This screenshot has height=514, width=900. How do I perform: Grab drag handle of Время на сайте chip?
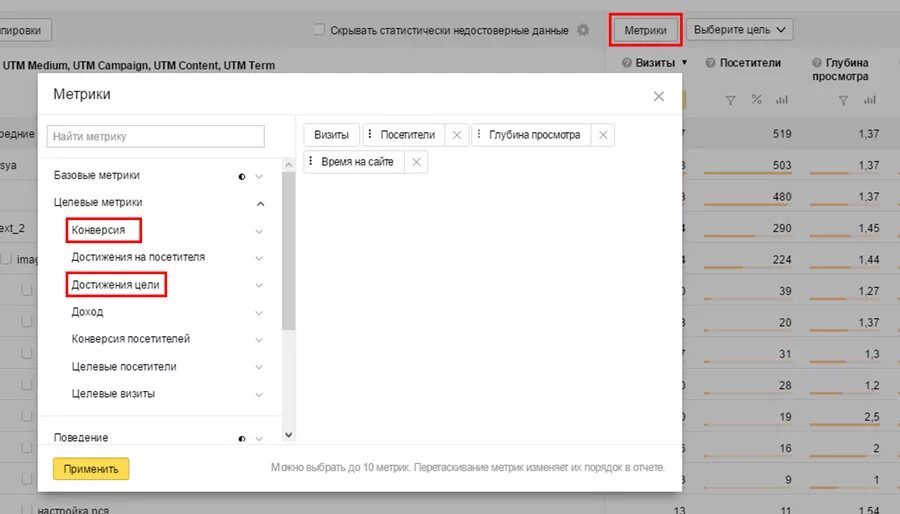311,161
